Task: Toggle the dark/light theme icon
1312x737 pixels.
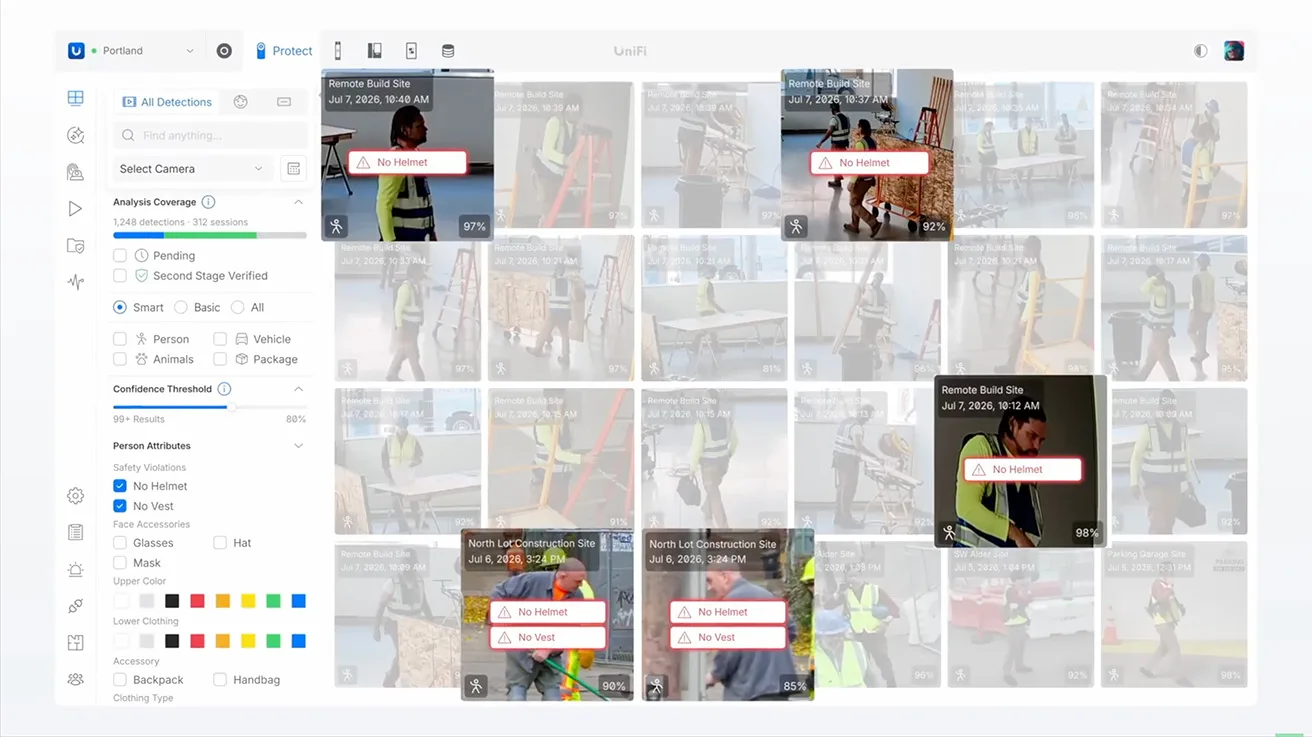Action: pos(1200,51)
